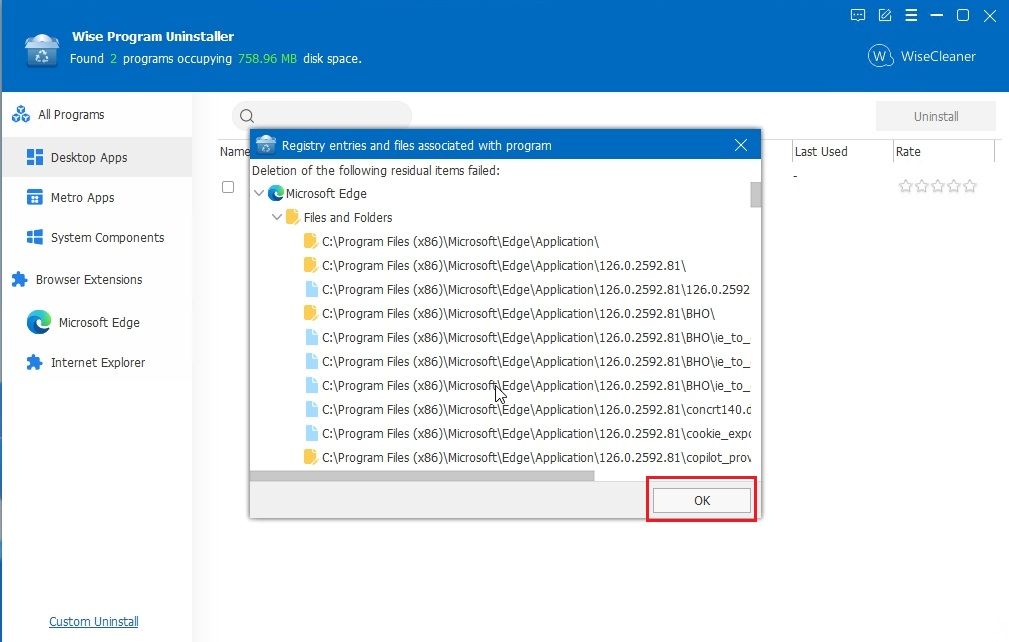Viewport: 1009px width, 642px height.
Task: Click the folder icon of the copilot_prov row
Action: tap(310, 457)
